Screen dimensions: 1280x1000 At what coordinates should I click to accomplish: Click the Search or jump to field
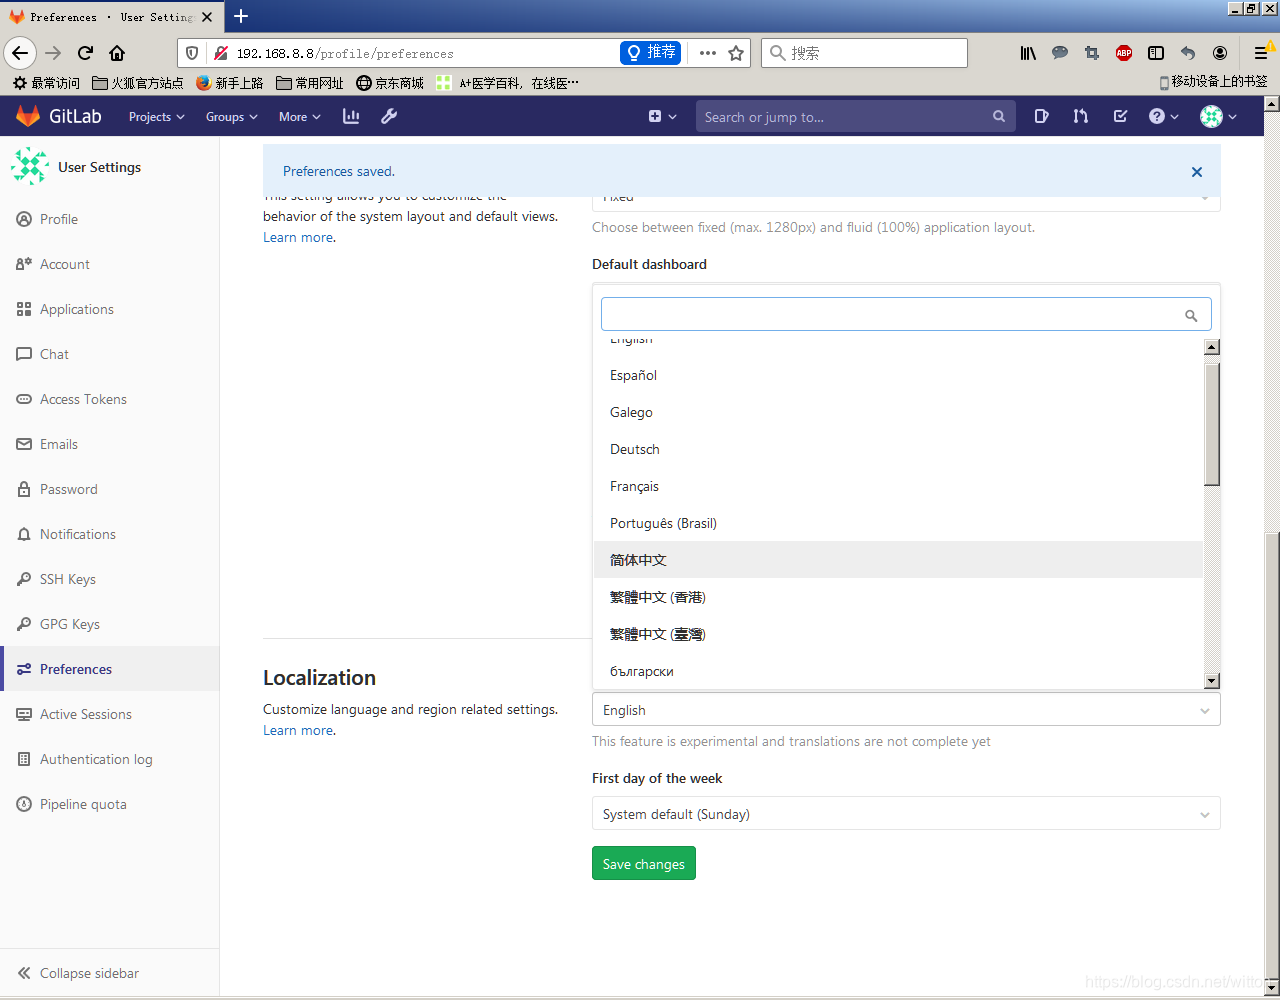[x=855, y=116]
